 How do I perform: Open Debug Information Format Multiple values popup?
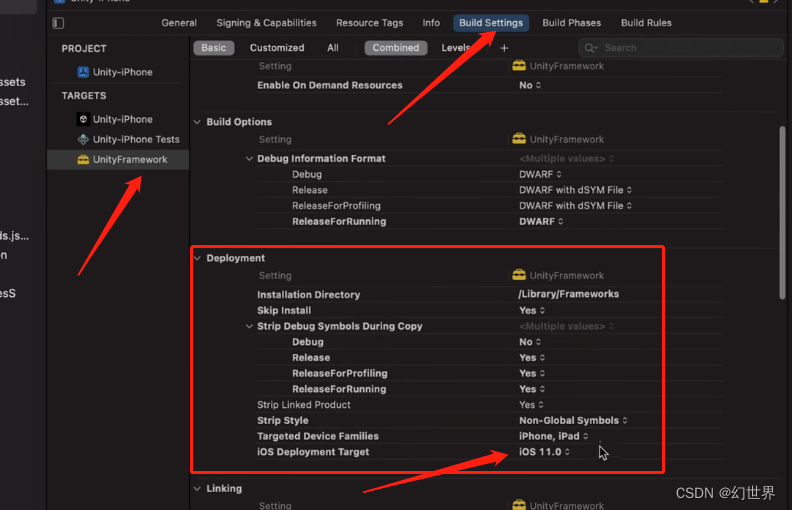pos(566,159)
